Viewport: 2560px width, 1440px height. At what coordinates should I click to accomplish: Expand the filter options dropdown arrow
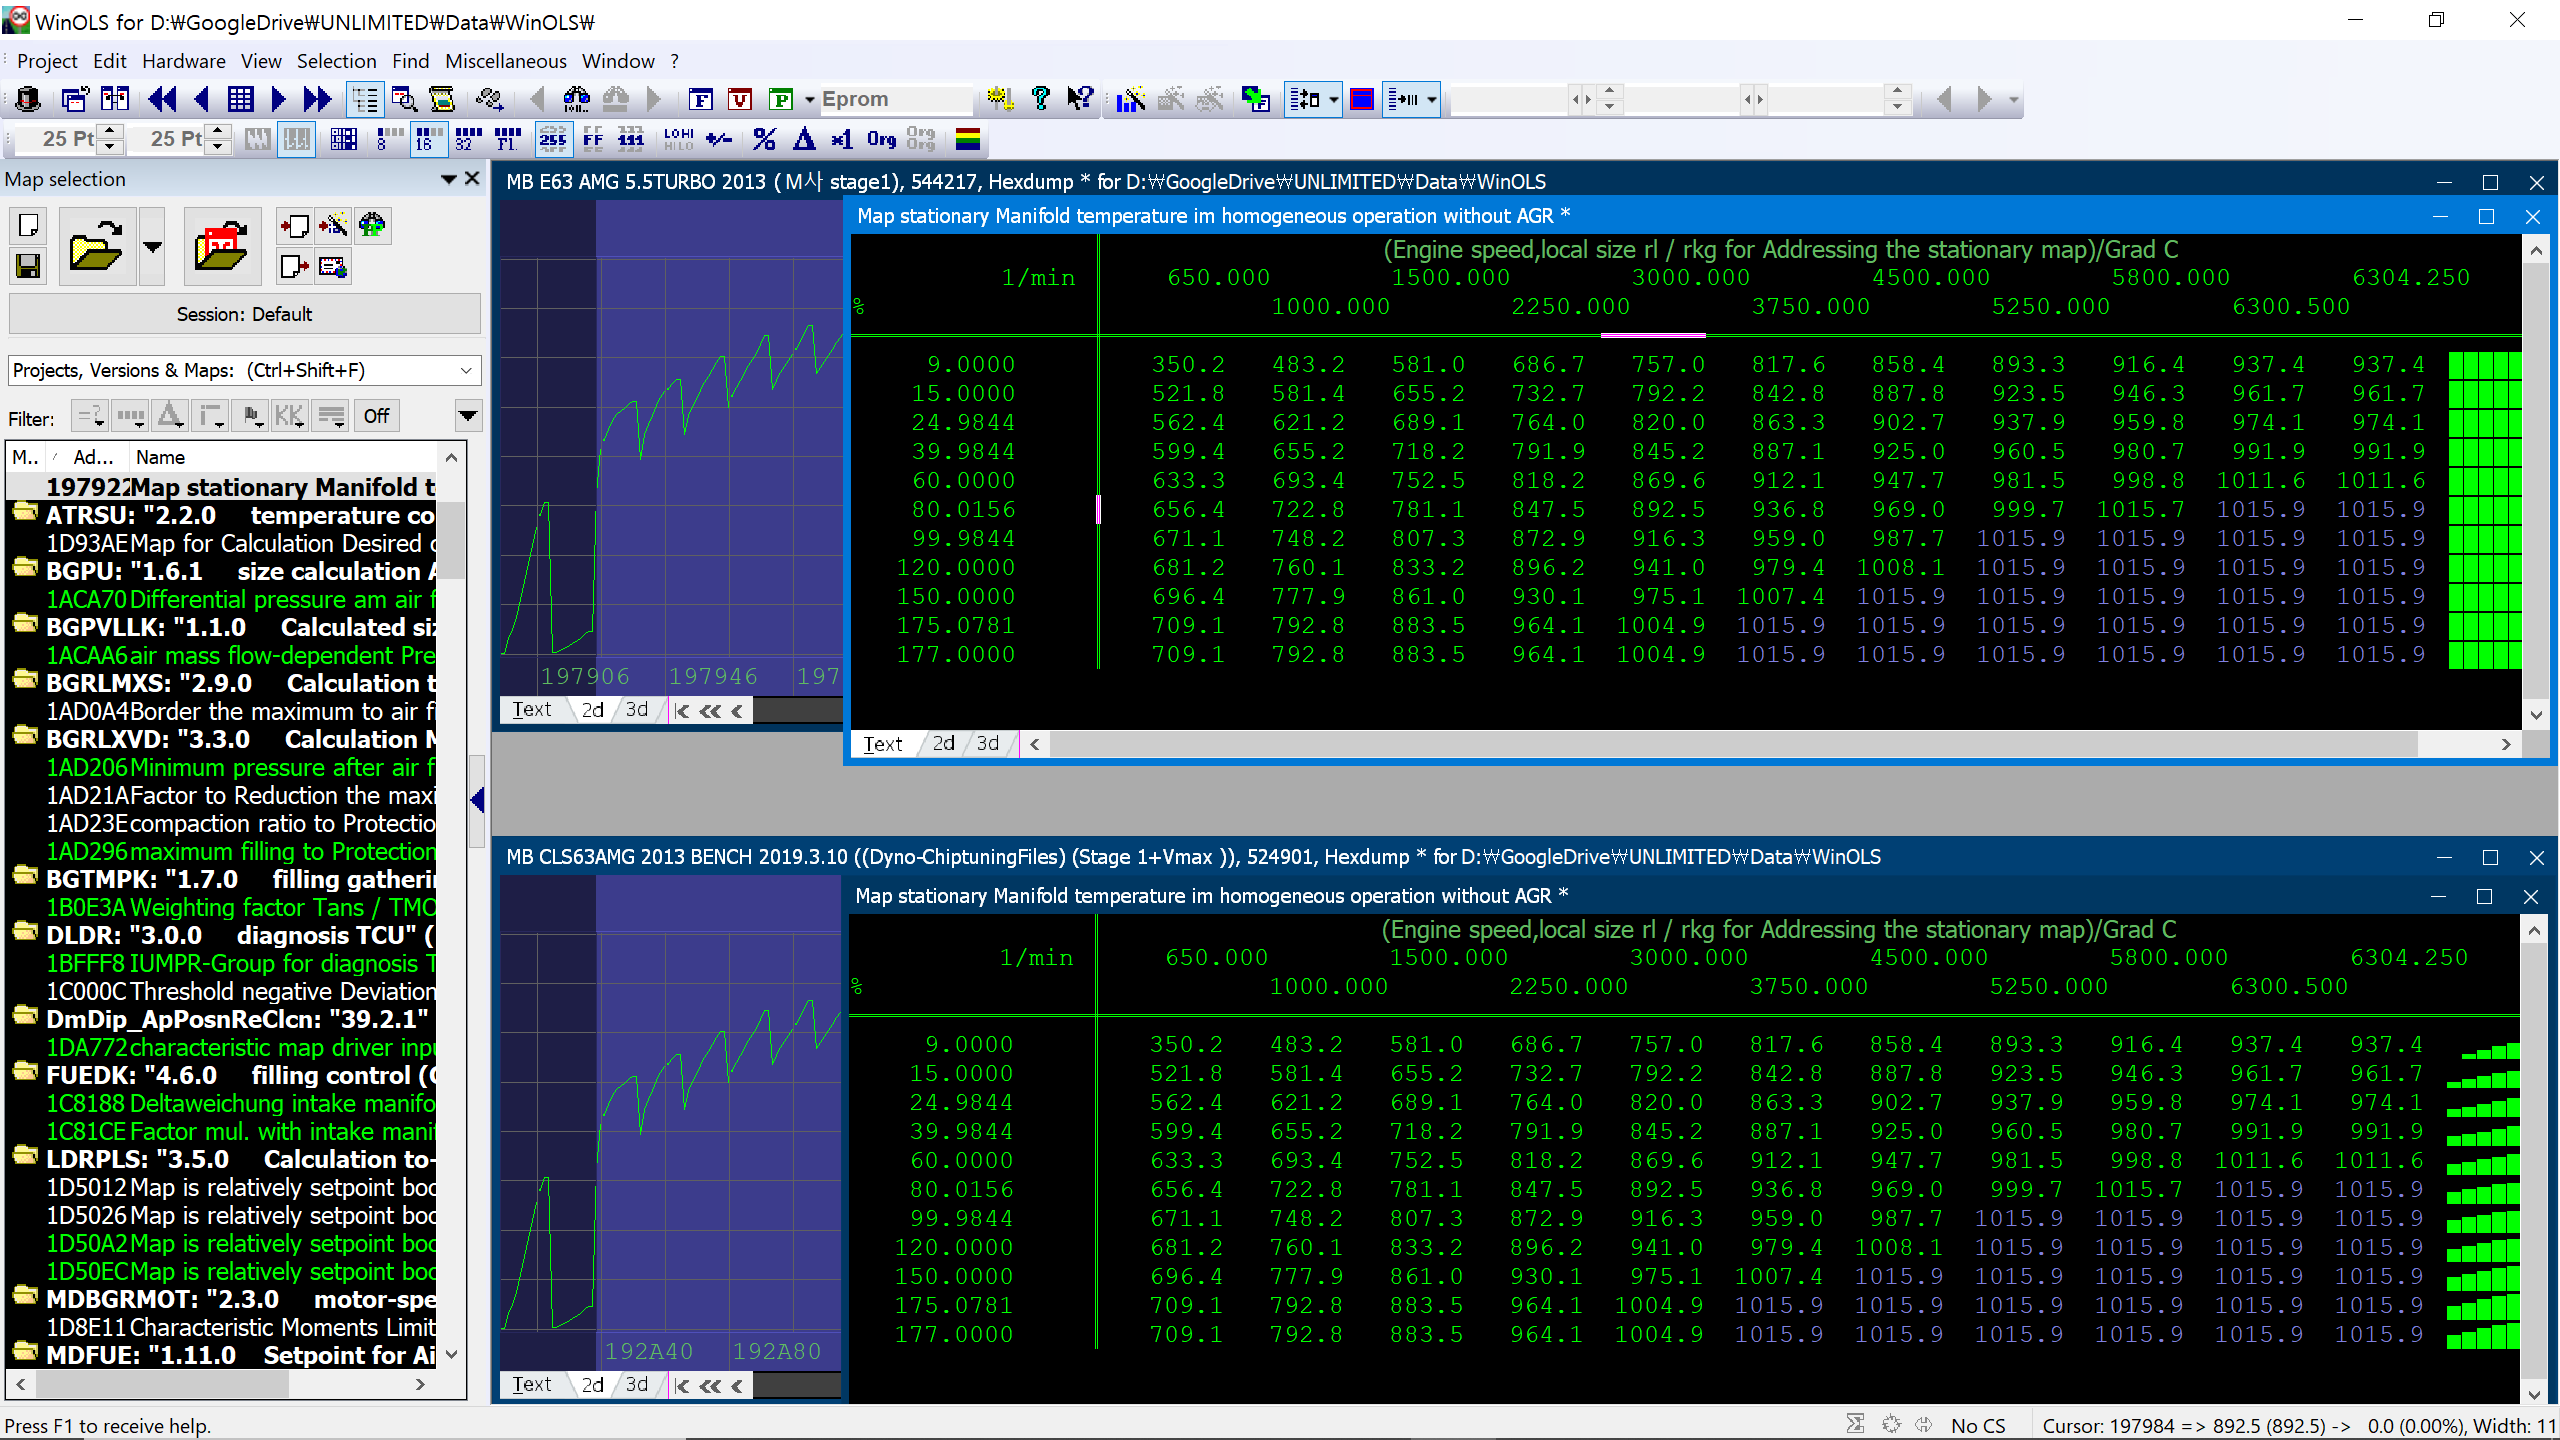467,416
